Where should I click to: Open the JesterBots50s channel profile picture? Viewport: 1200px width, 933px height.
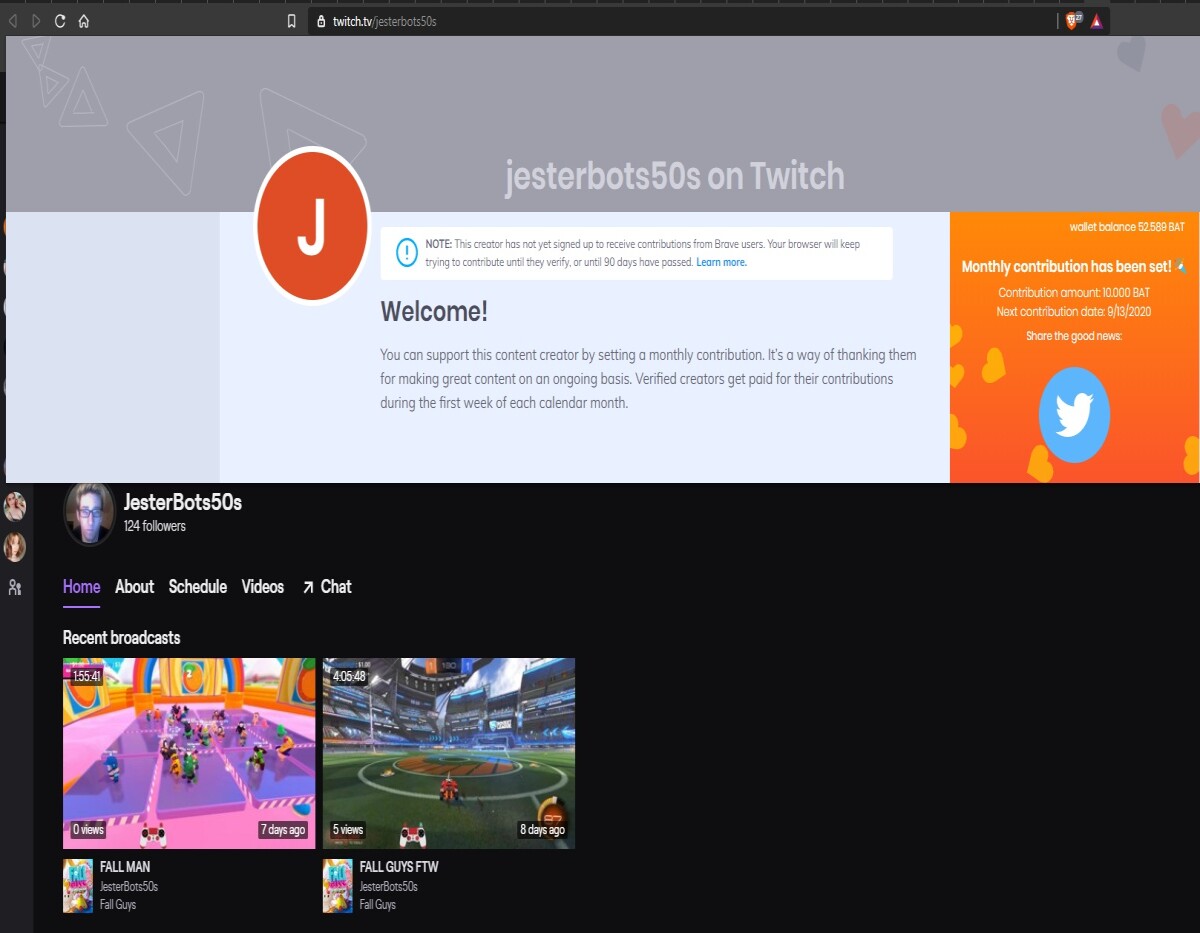coord(89,513)
